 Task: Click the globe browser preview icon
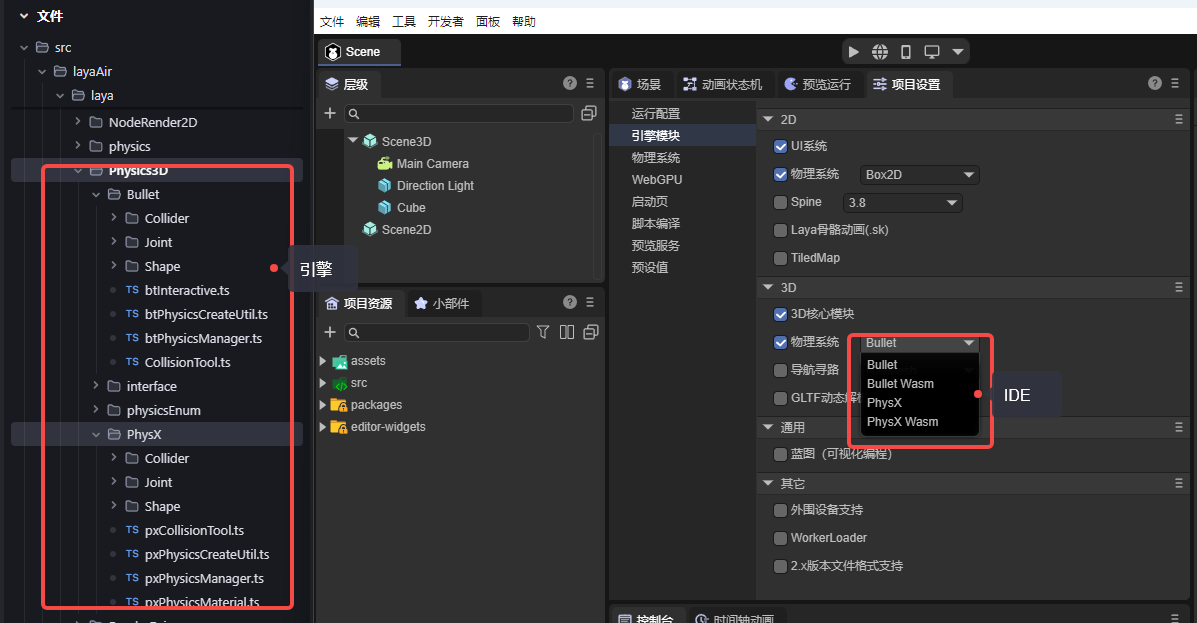(x=880, y=52)
